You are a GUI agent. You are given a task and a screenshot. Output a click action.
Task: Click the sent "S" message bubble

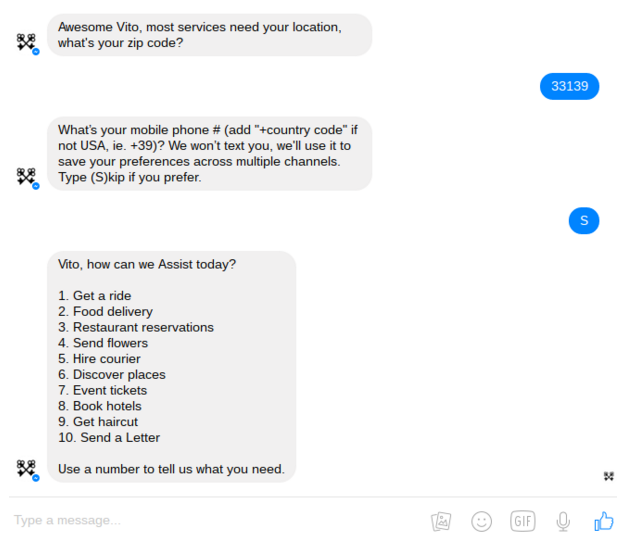[584, 220]
